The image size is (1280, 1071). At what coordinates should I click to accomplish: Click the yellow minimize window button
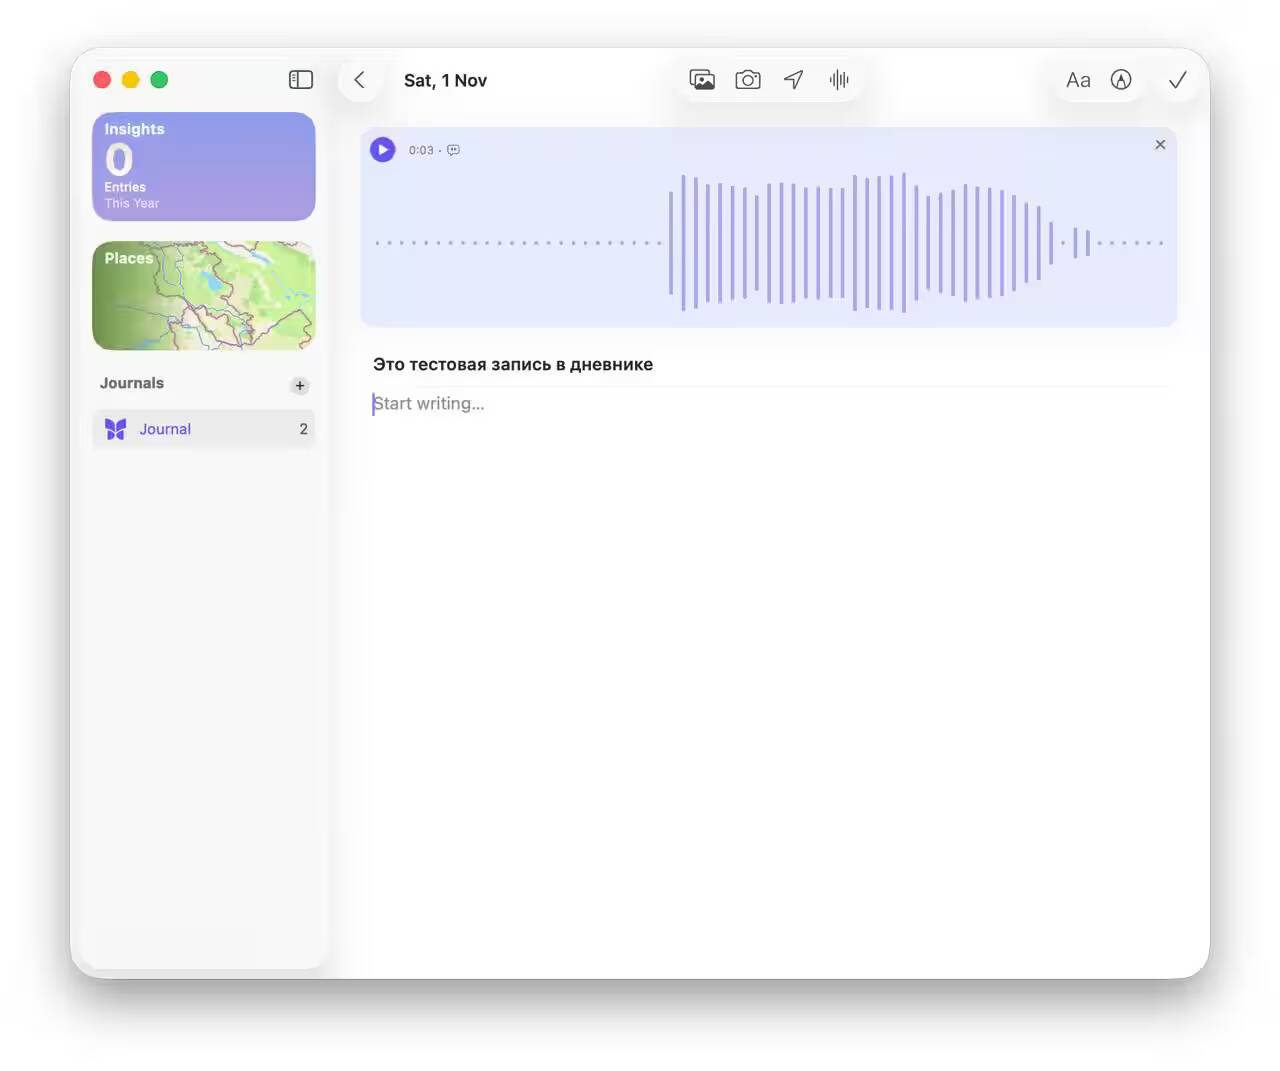point(130,80)
